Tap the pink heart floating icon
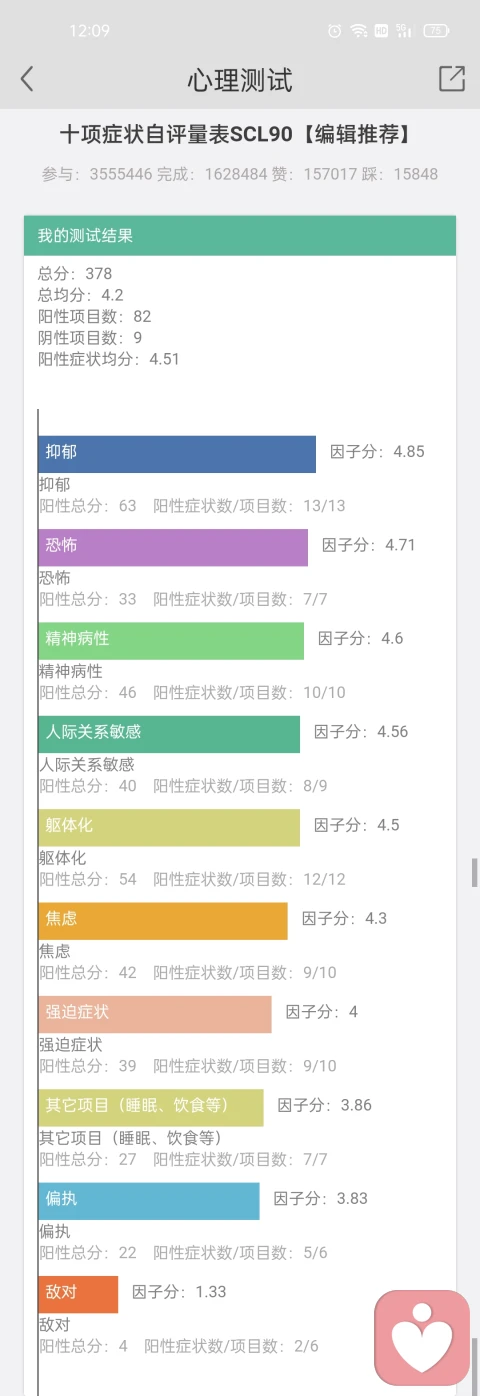This screenshot has width=480, height=1396. point(422,1338)
